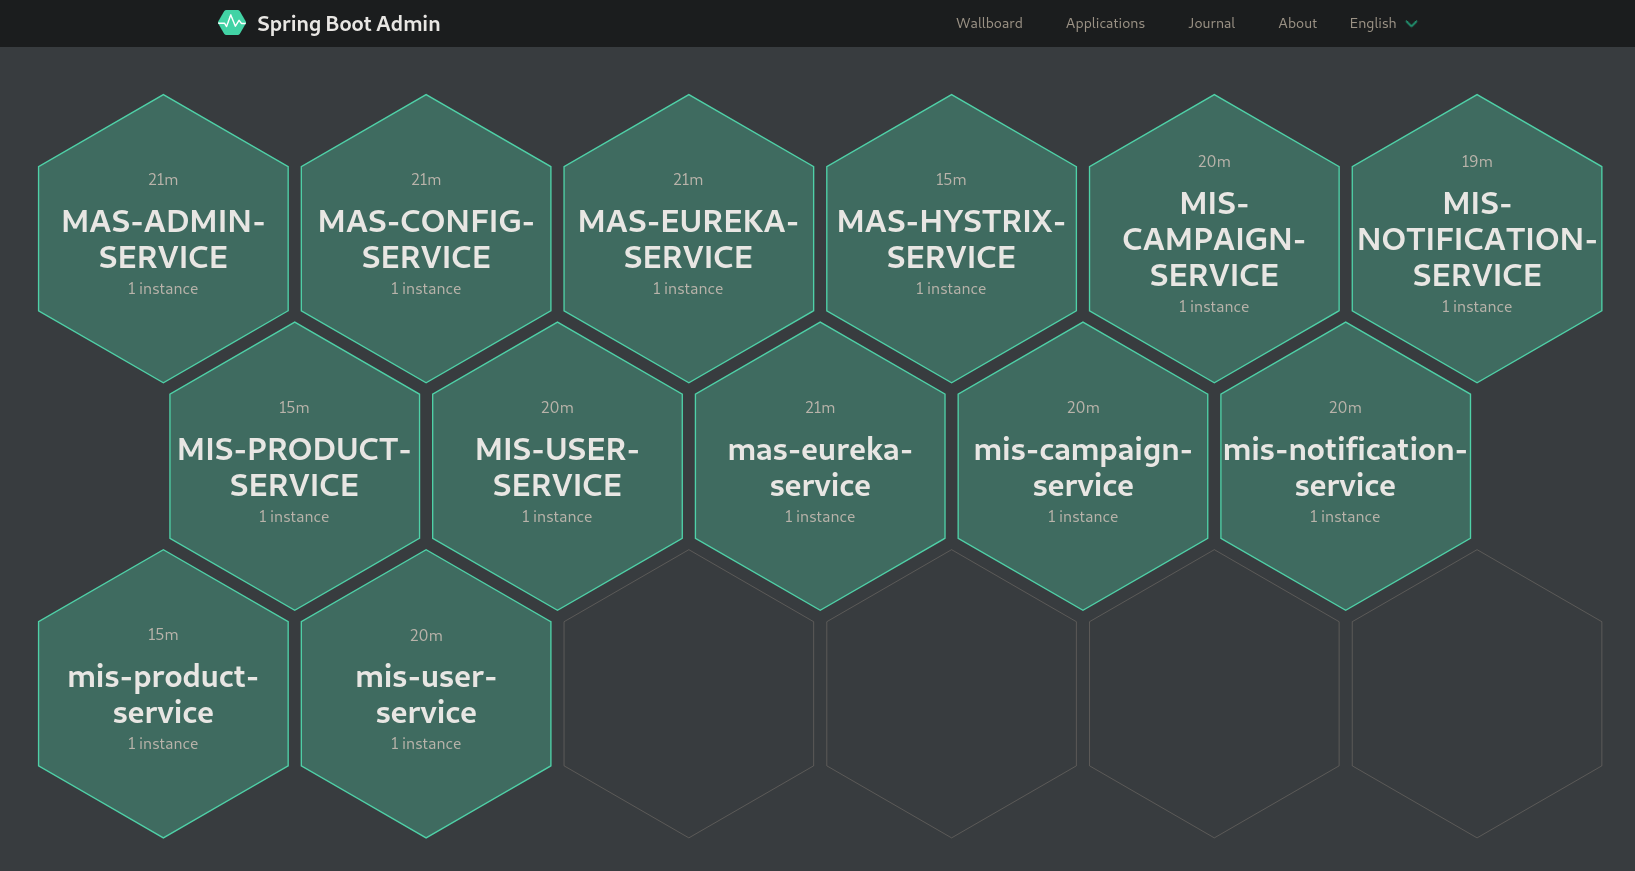Click the 15m uptime on uppercase MIS-PRODUCT-SERVICE
Screen dimensions: 1635x871
pyautogui.click(x=294, y=408)
